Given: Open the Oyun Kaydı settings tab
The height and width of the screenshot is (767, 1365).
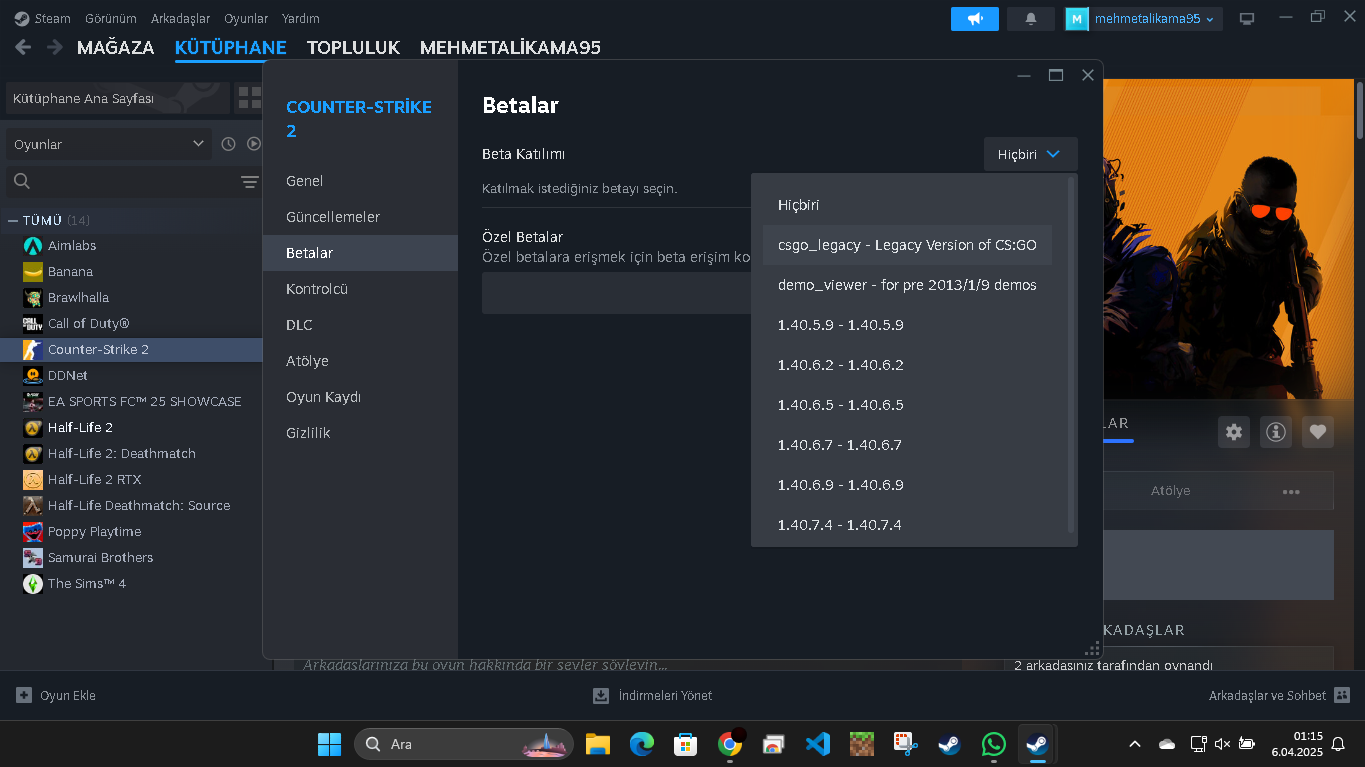Looking at the screenshot, I should pos(360,397).
